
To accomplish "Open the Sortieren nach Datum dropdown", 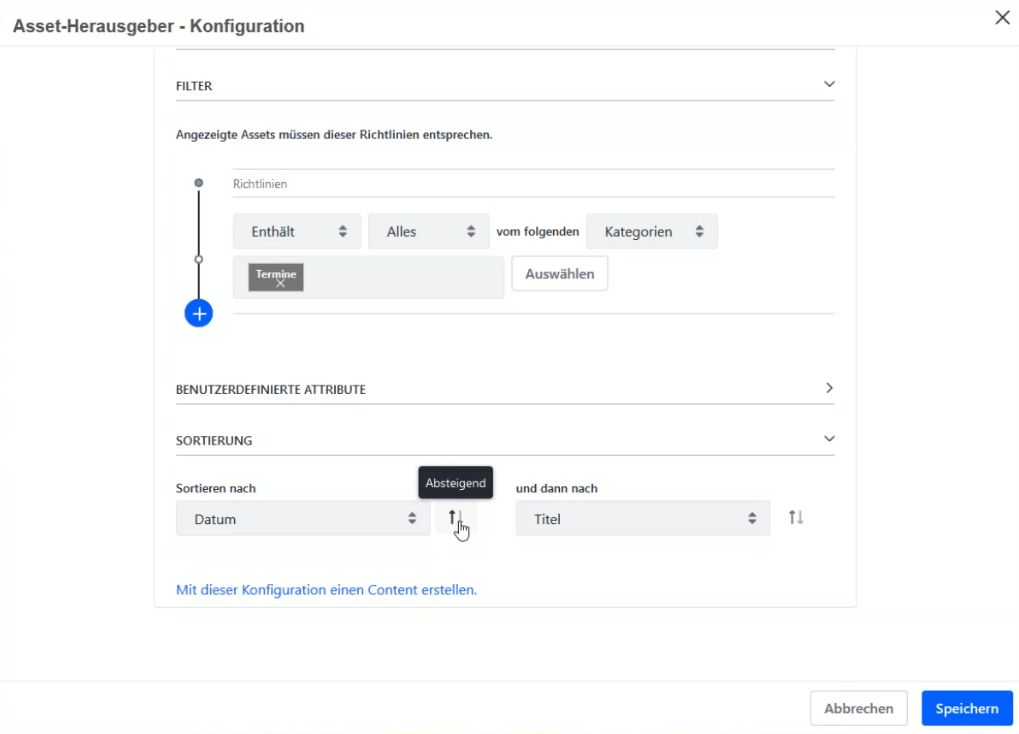I will tap(303, 519).
